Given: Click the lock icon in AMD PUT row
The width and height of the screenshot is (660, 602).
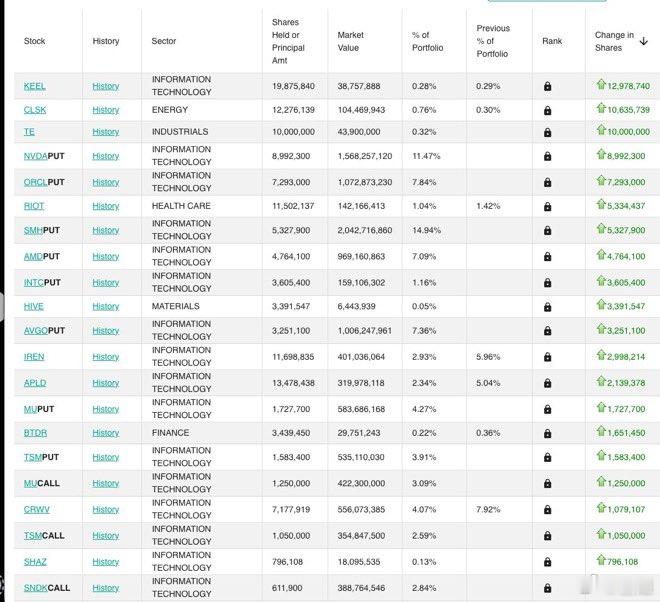Looking at the screenshot, I should coord(547,256).
